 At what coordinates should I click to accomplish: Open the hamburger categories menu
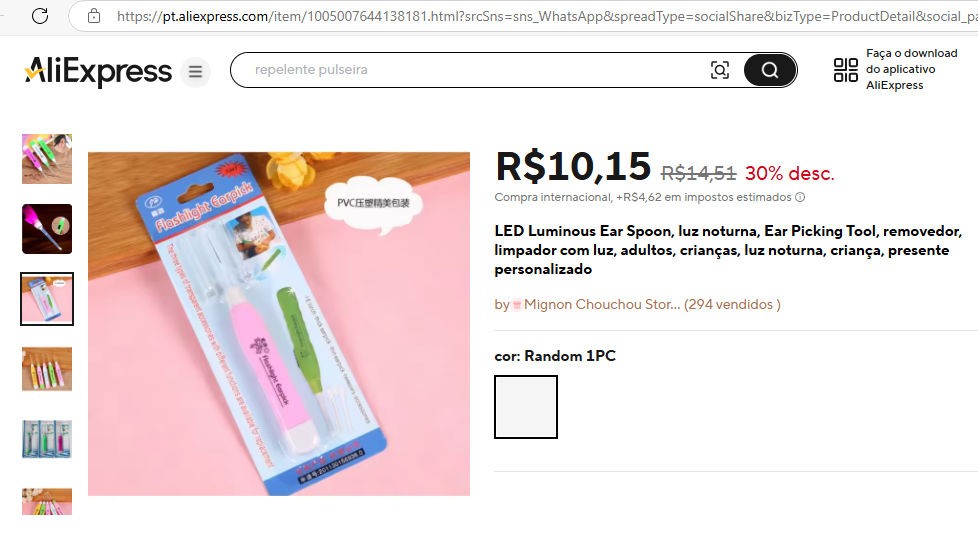click(x=195, y=72)
